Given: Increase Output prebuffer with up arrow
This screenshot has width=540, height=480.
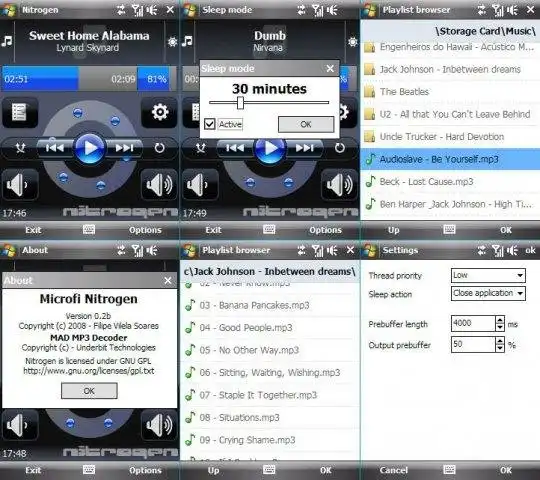Looking at the screenshot, I should coord(500,341).
